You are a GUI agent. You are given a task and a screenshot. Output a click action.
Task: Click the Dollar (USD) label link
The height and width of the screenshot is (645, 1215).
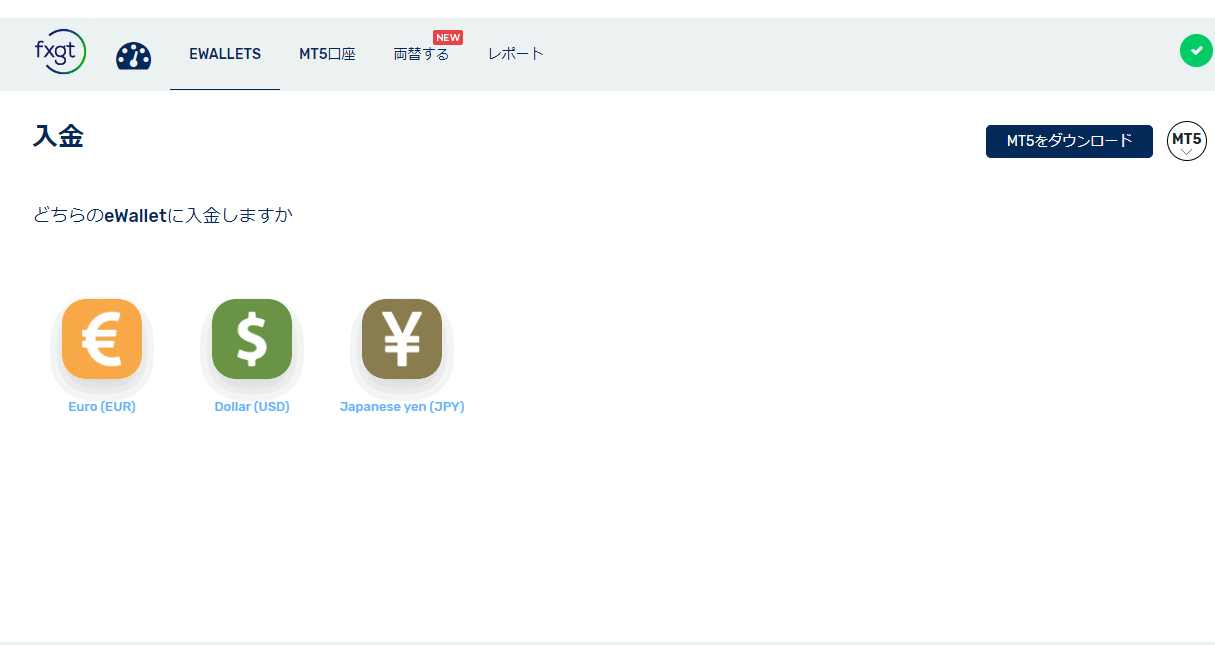[252, 407]
